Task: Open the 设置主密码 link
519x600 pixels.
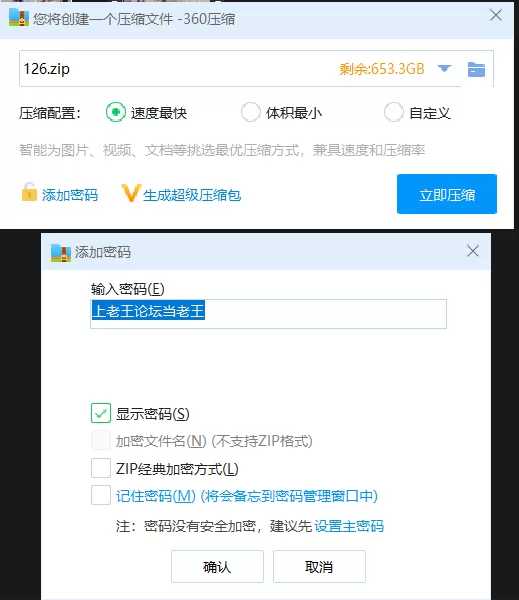Action: 349,526
